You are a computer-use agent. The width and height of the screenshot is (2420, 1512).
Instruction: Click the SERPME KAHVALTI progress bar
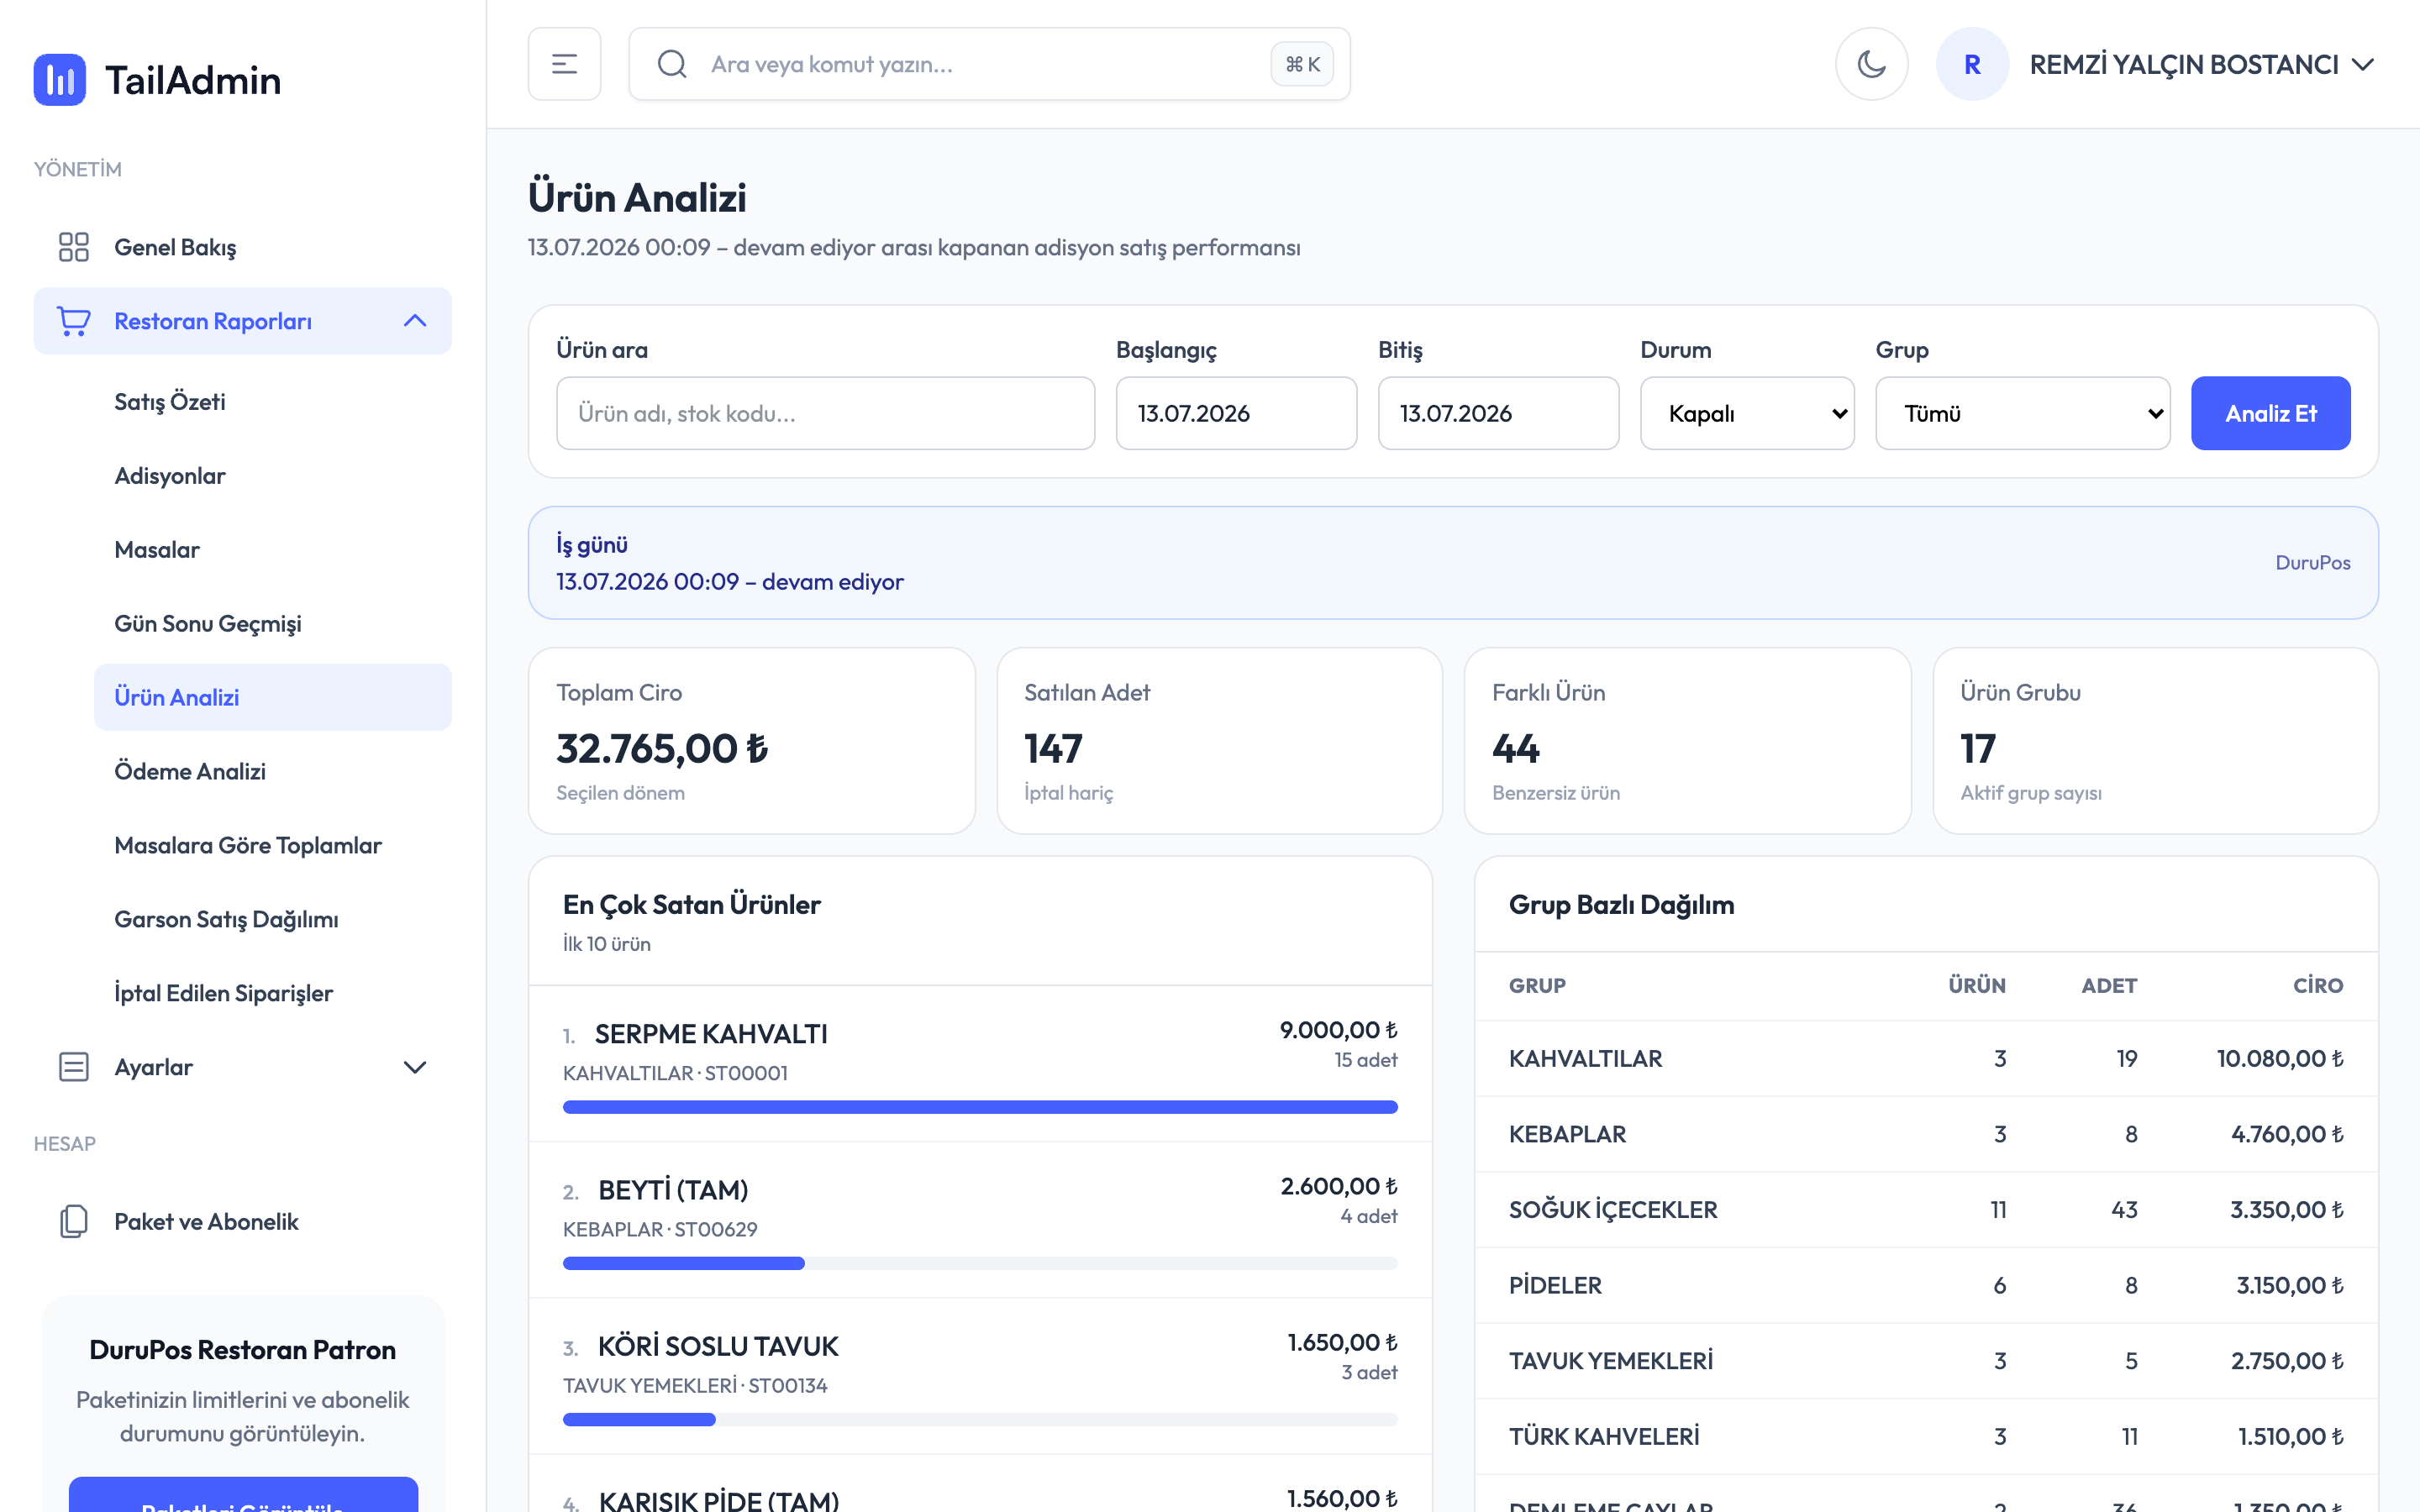pyautogui.click(x=980, y=1107)
